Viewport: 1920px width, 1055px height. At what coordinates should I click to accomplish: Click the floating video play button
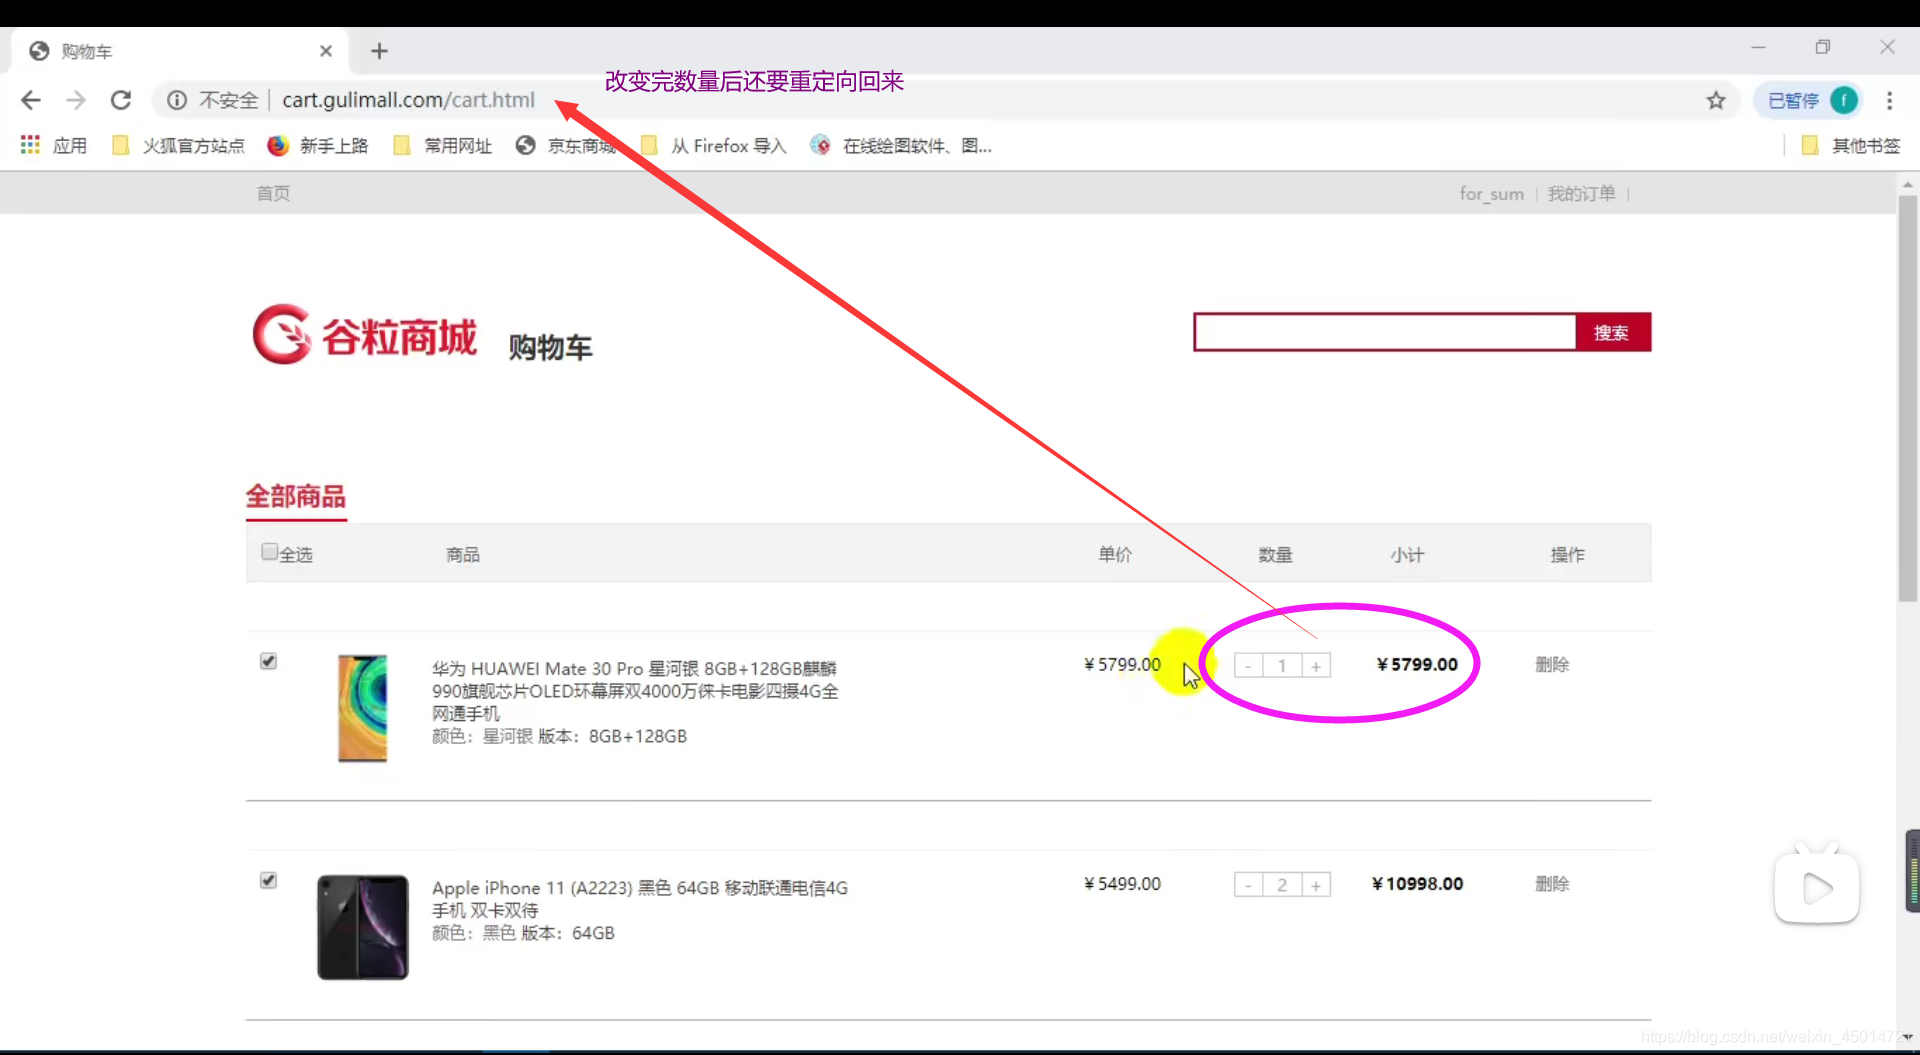1816,886
